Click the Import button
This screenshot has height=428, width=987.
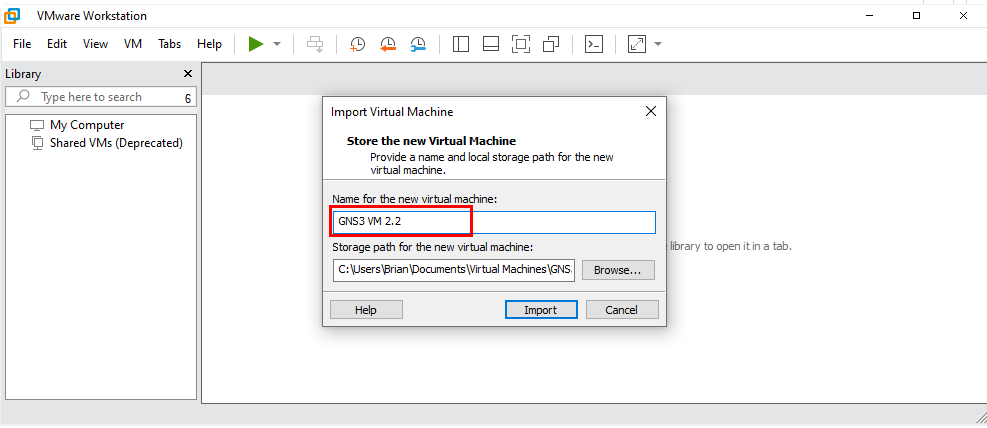click(541, 310)
